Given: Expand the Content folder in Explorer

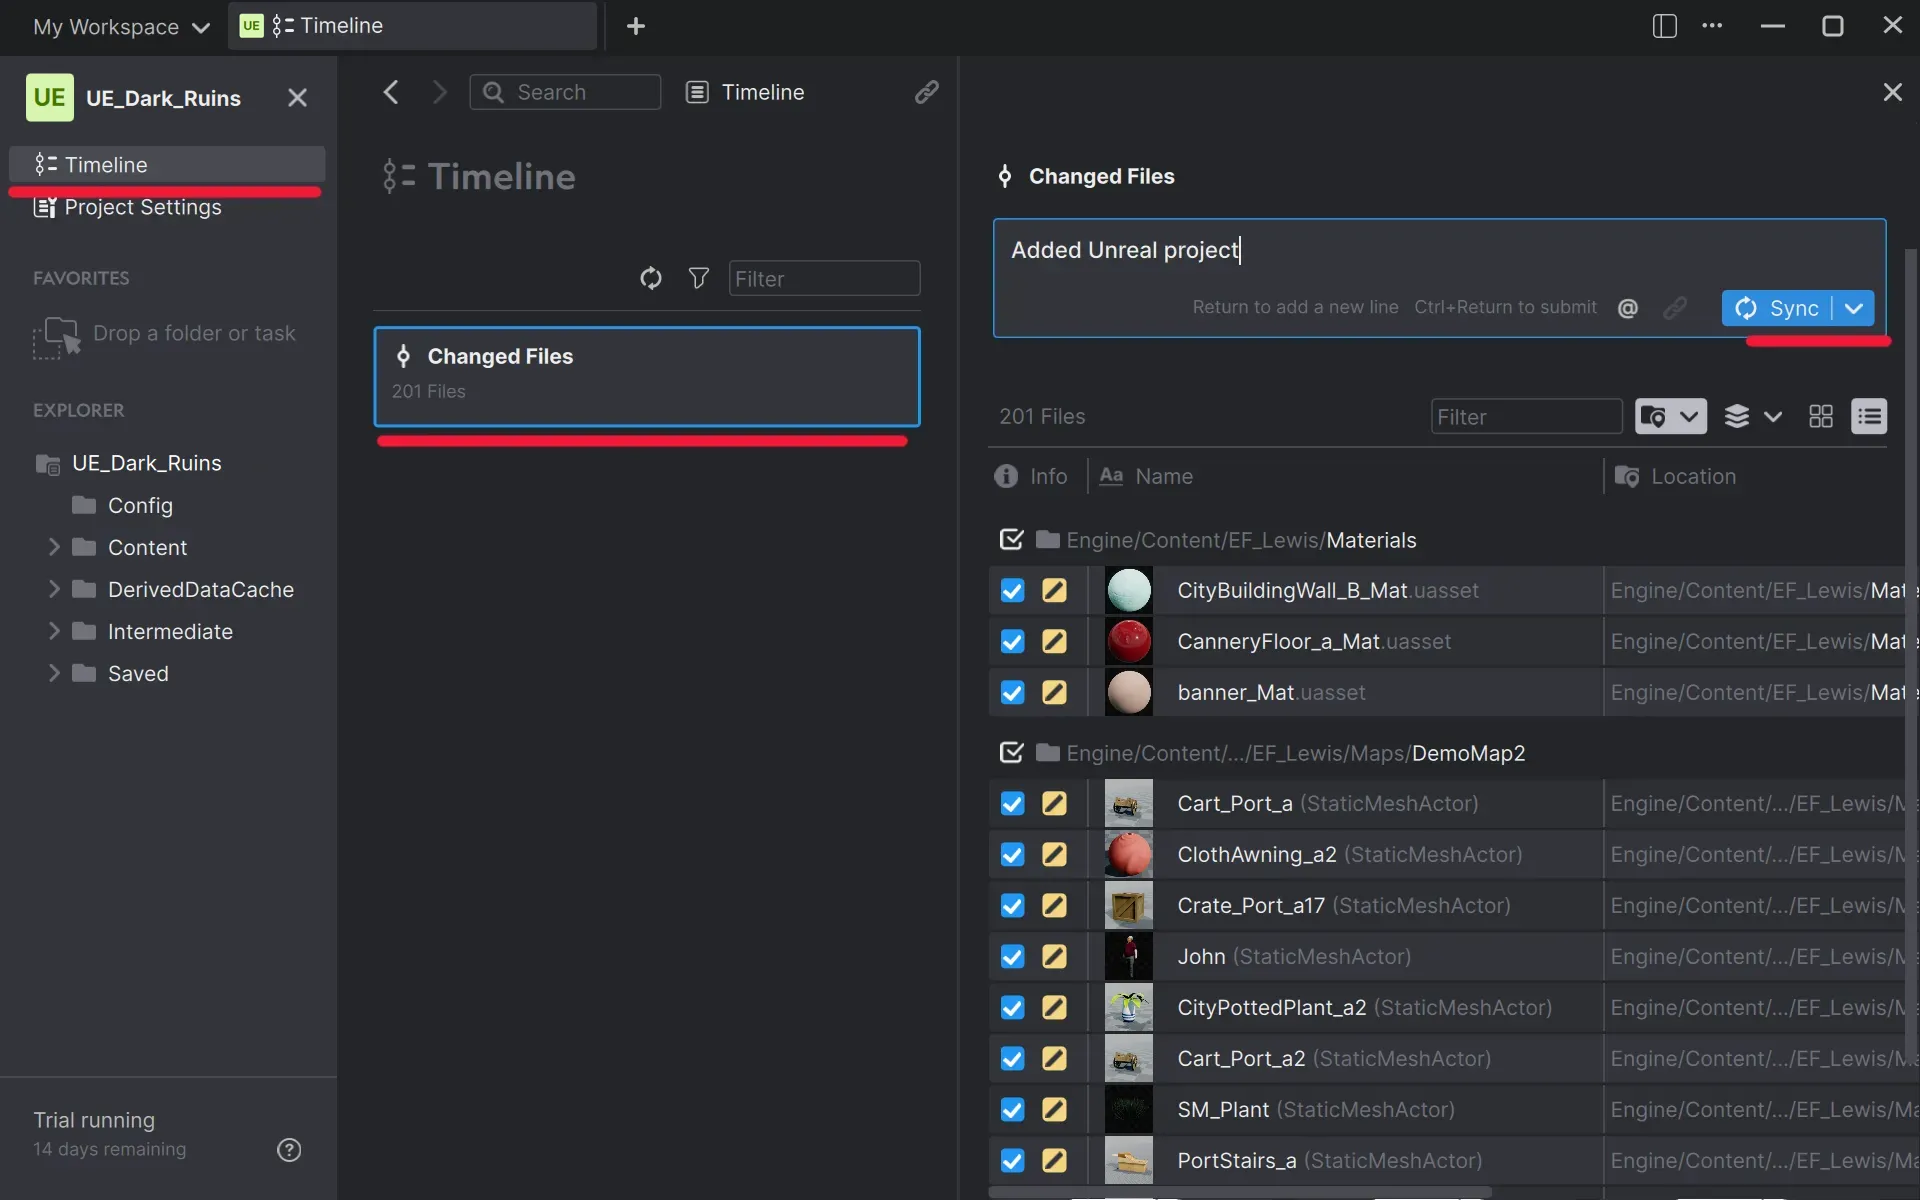Looking at the screenshot, I should (x=54, y=547).
